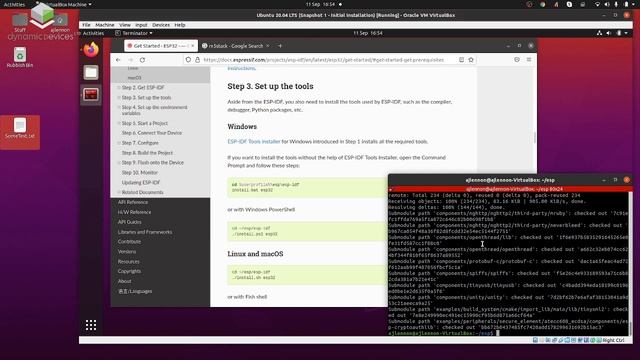This screenshot has width=640, height=360.
Task: Open Step 10. Monitor sidebar link
Action: coord(140,173)
